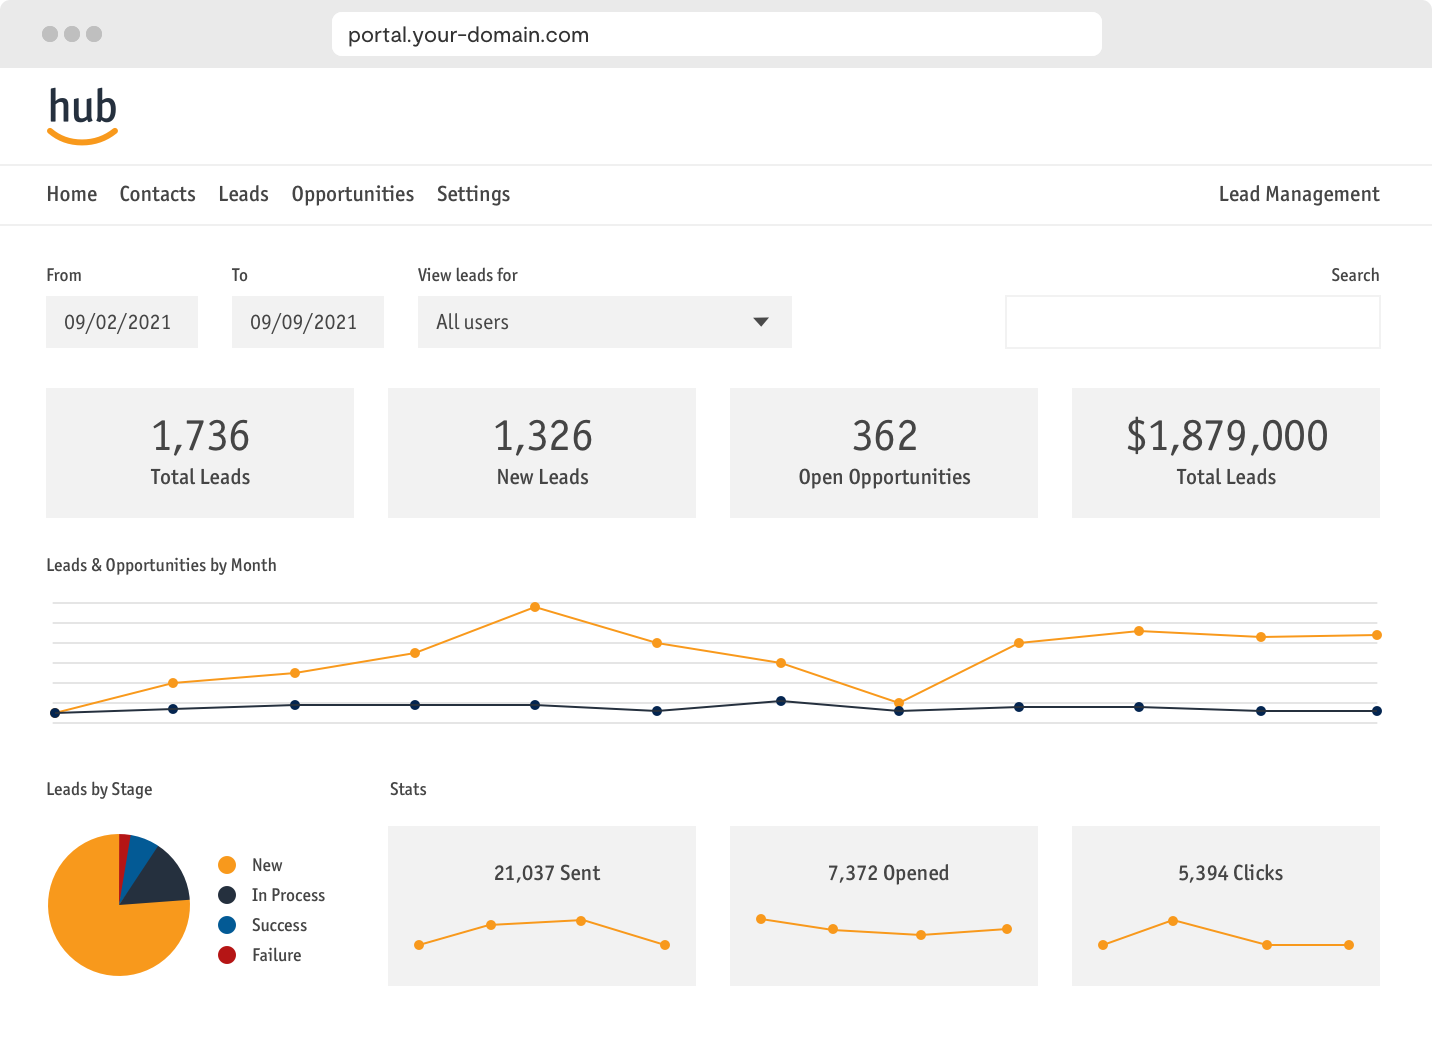Open Settings from the navigation bar
This screenshot has width=1432, height=1054.
(473, 194)
